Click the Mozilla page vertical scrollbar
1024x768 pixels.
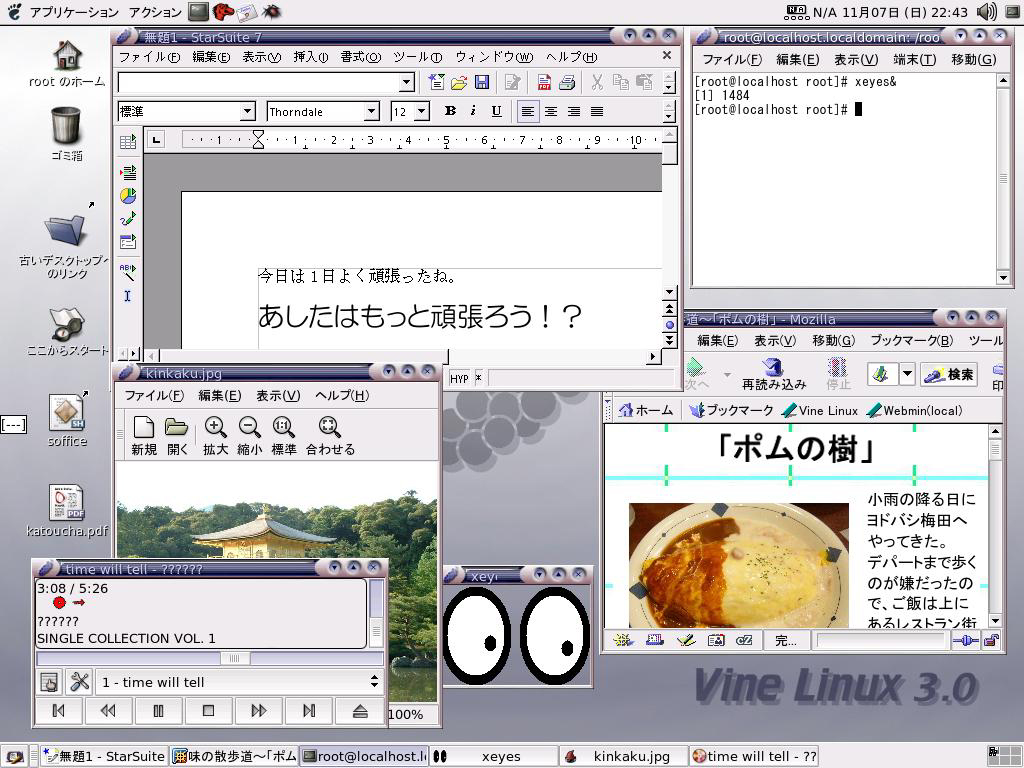point(995,526)
